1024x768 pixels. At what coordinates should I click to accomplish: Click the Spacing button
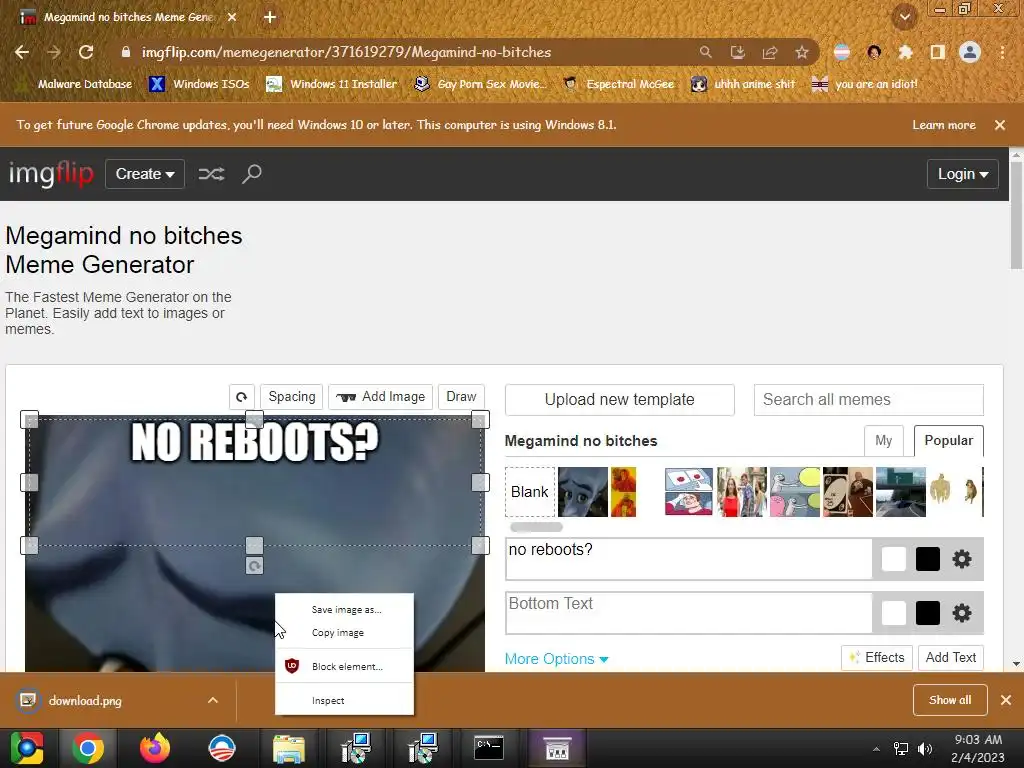pos(292,397)
